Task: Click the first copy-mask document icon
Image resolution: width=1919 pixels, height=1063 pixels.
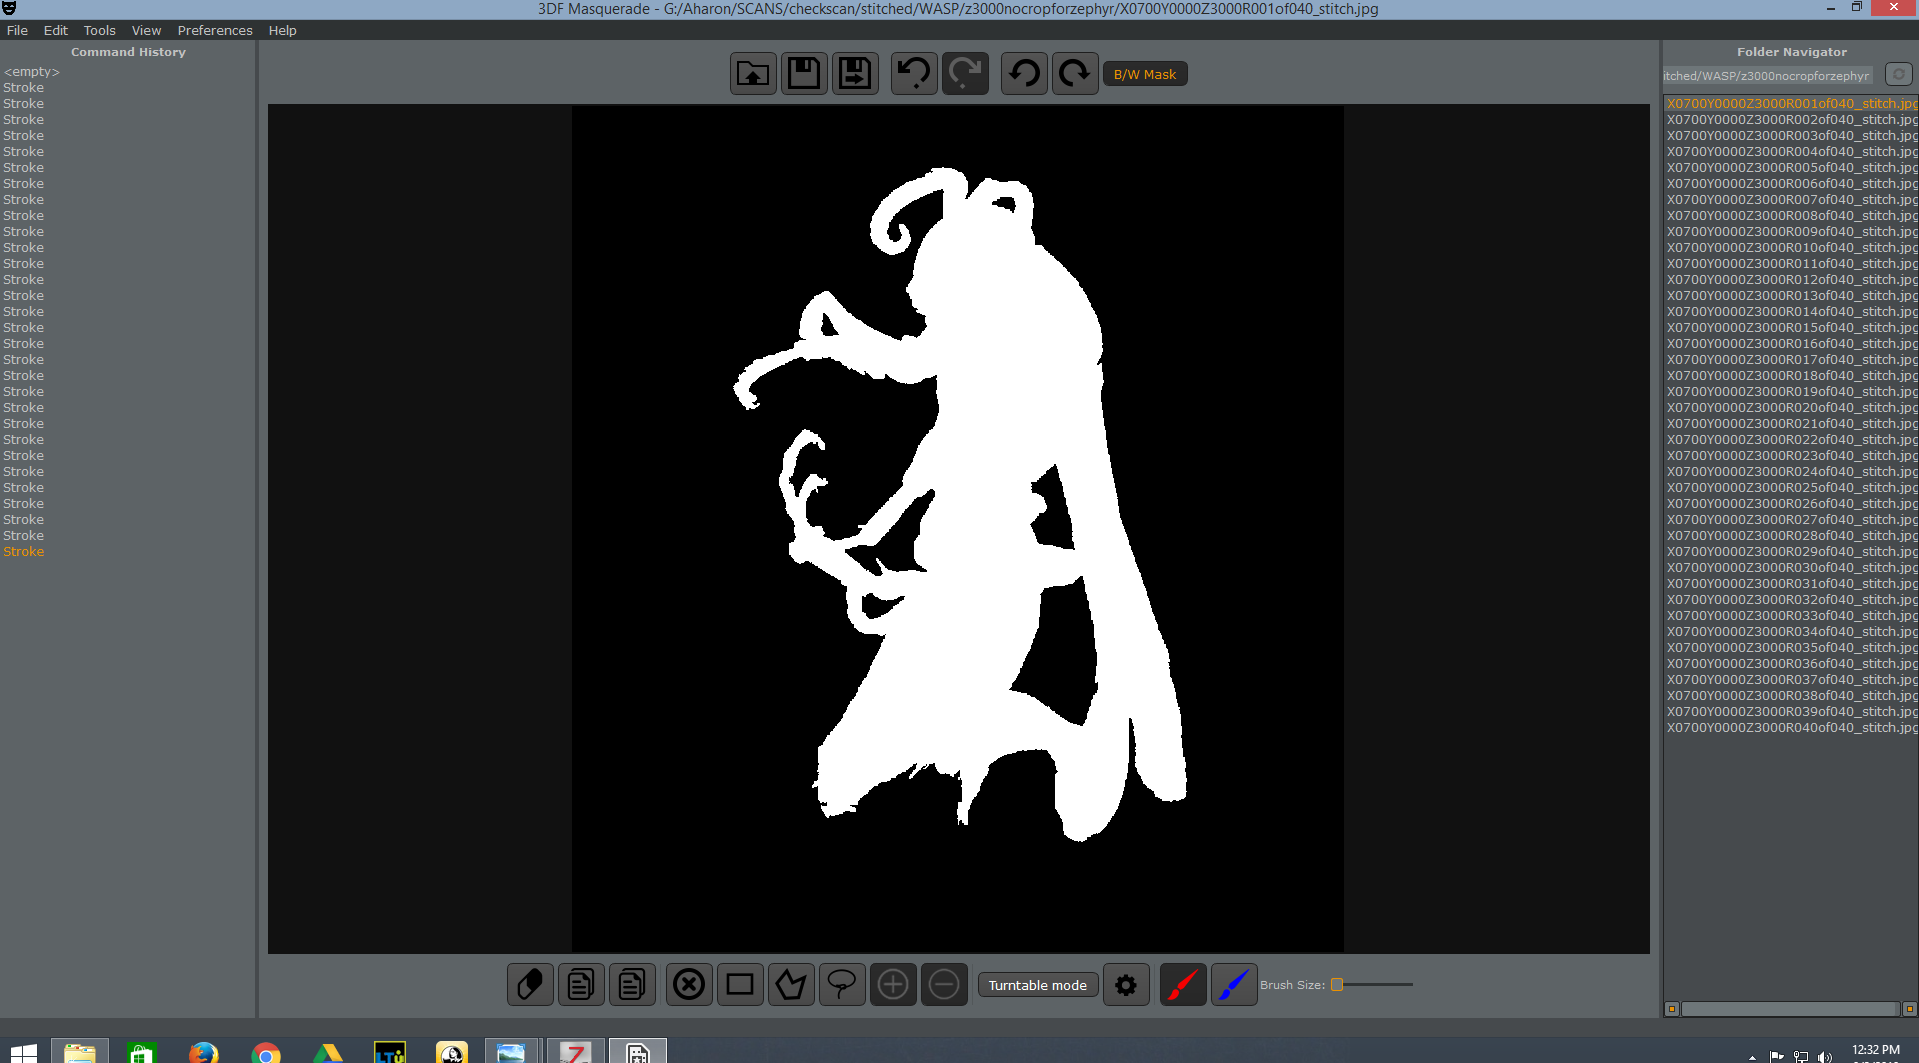Action: pos(581,985)
